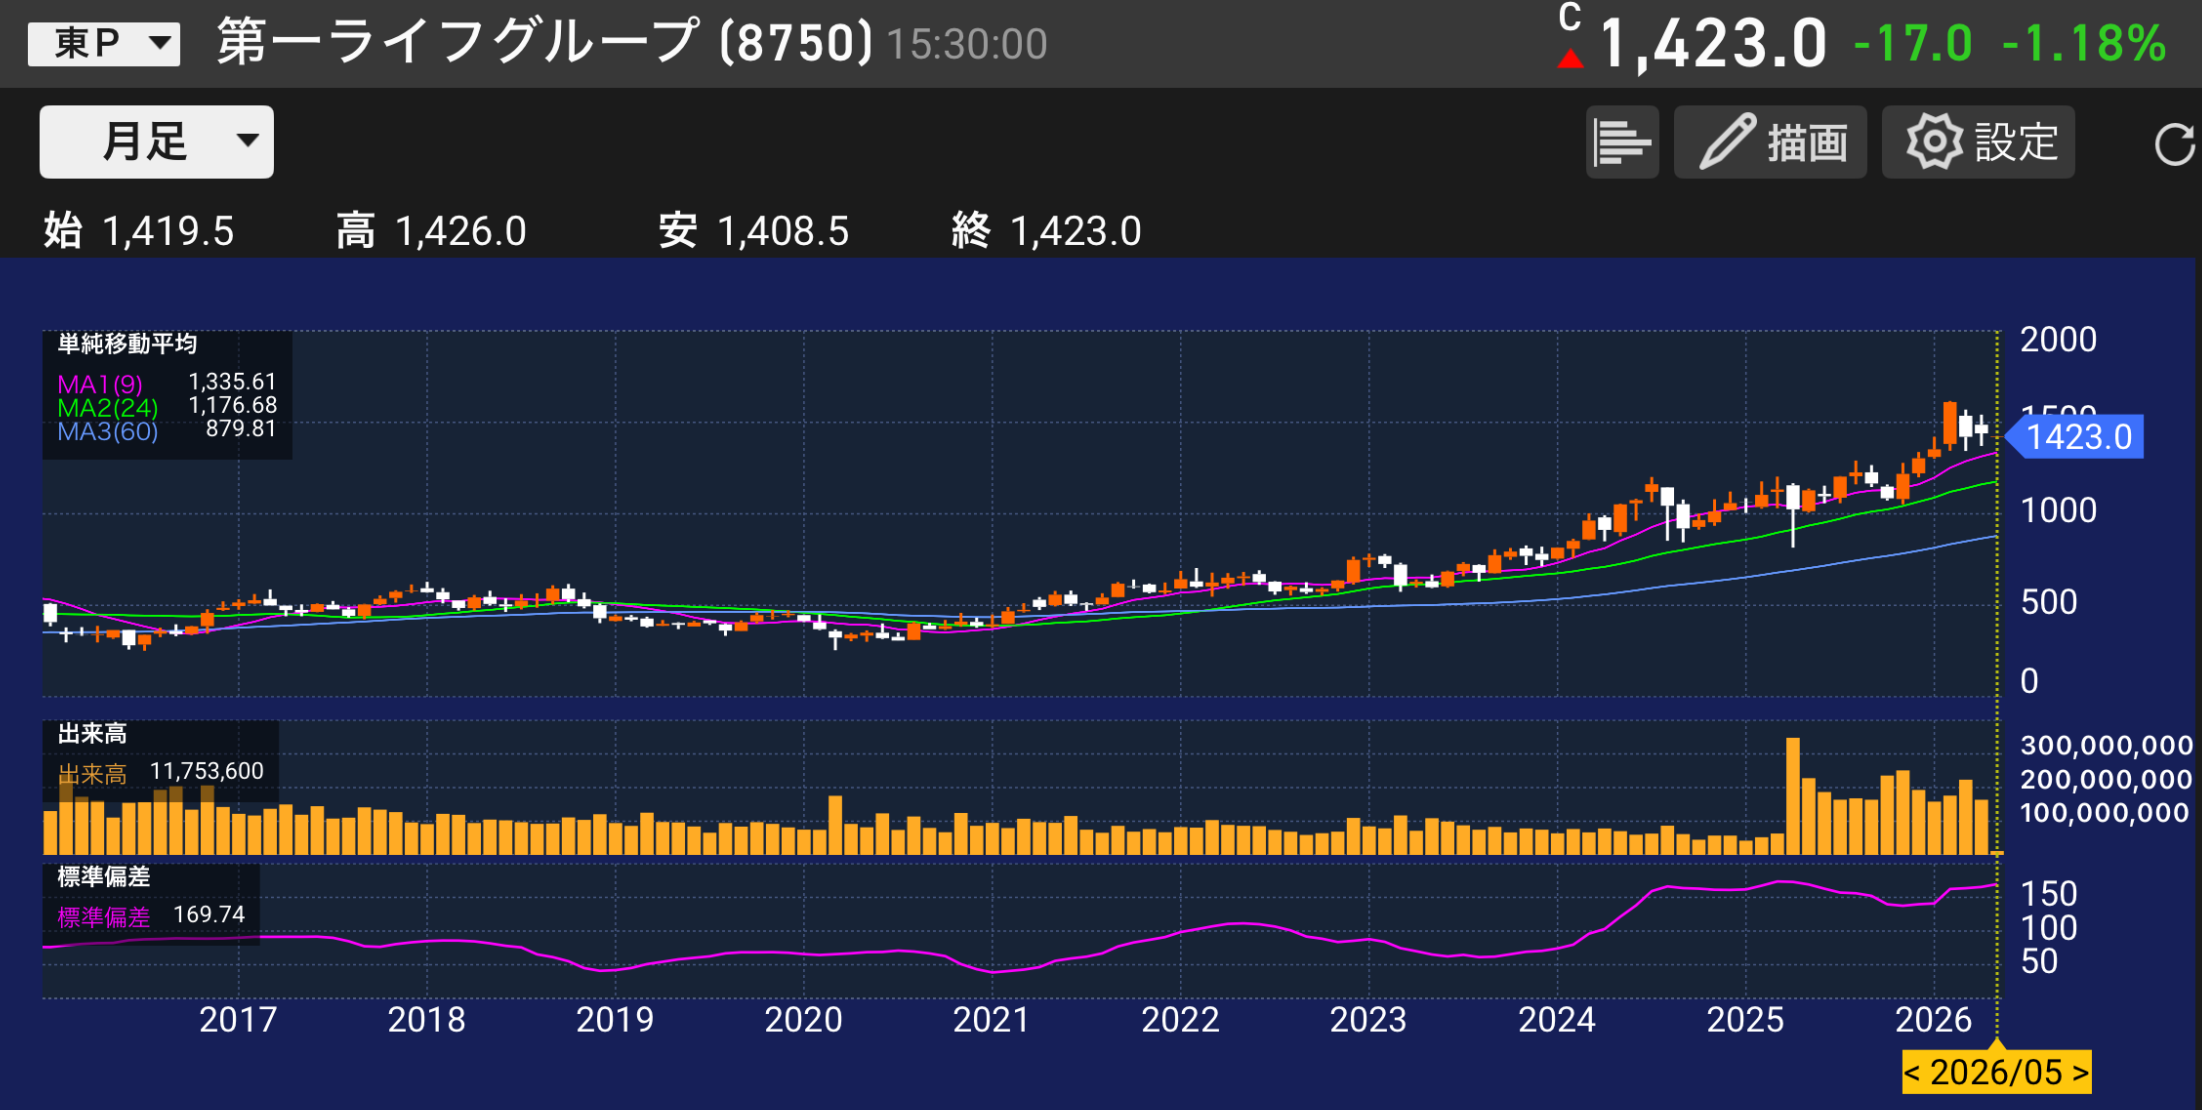Click the MA3 value 879.81
This screenshot has height=1110, width=2202.
[x=240, y=429]
